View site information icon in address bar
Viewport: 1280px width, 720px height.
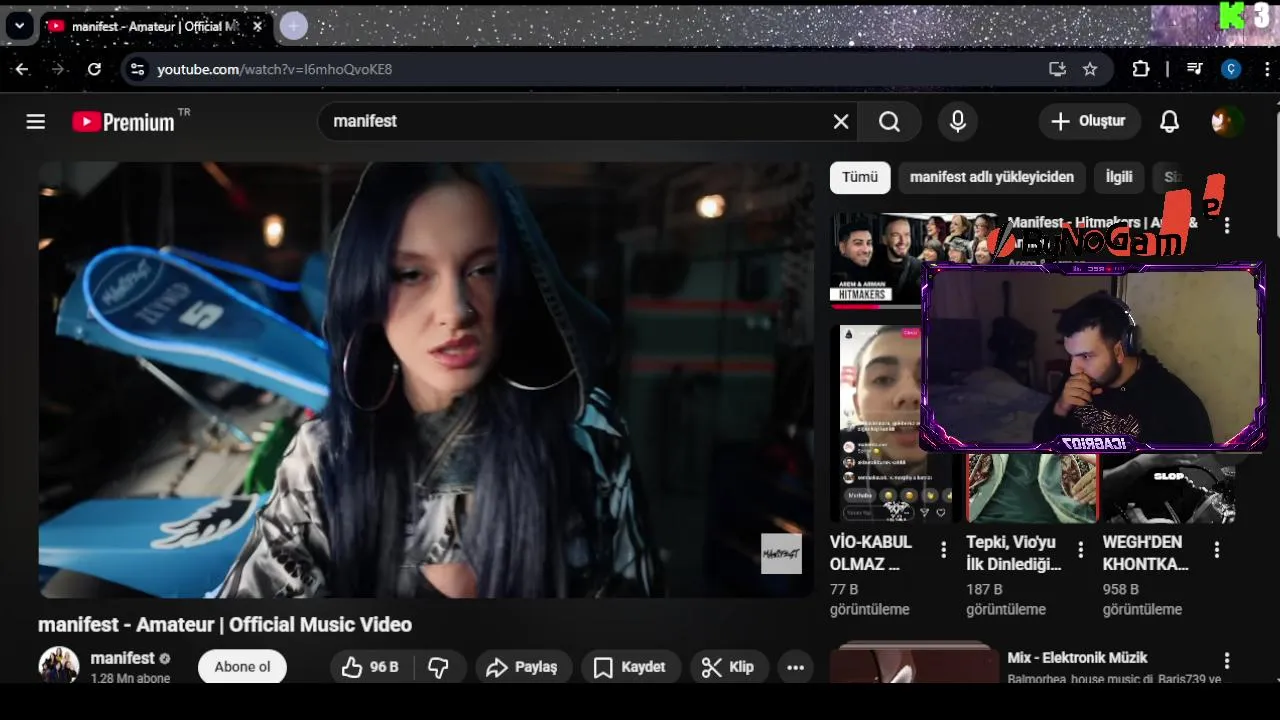coord(138,69)
